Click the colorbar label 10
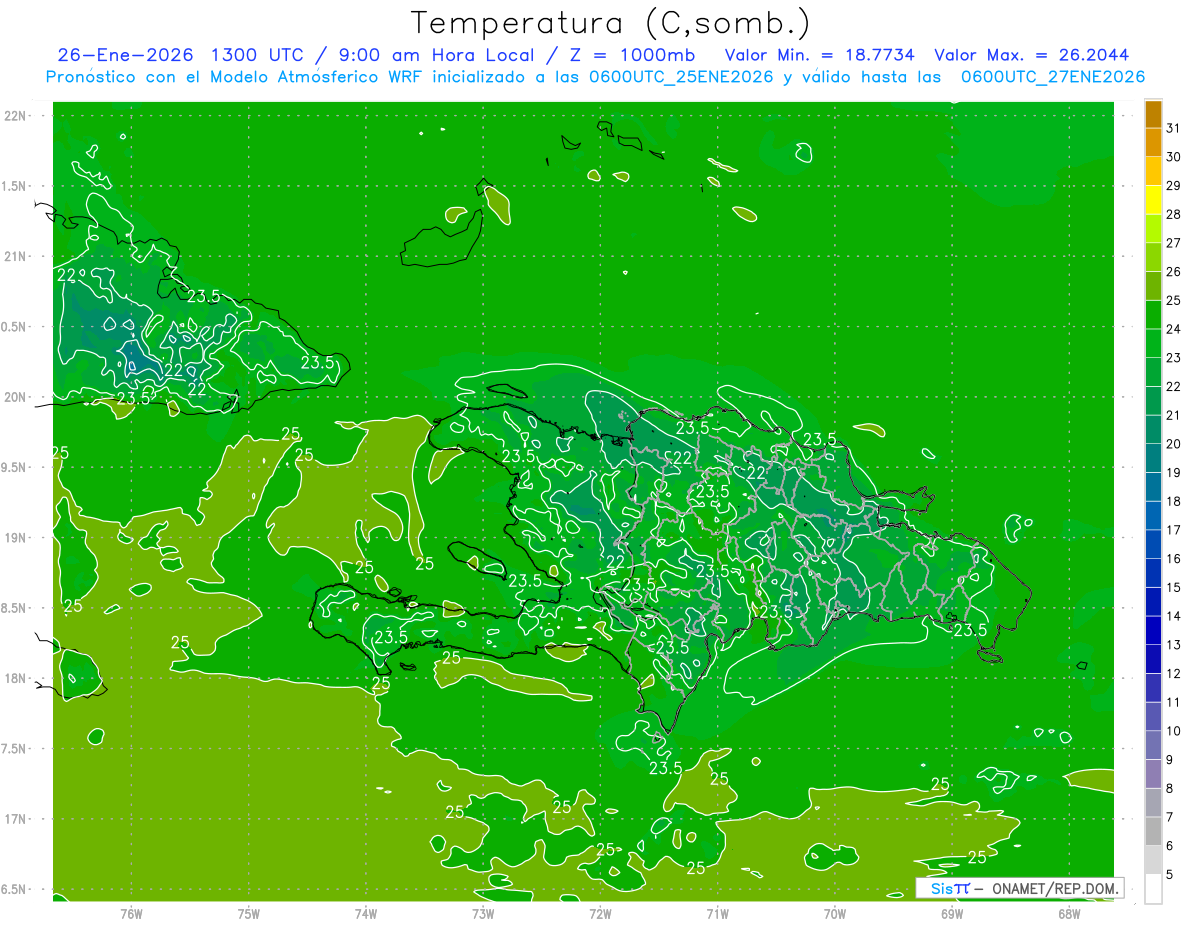Screen dimensions: 1200x927 [x=1174, y=731]
